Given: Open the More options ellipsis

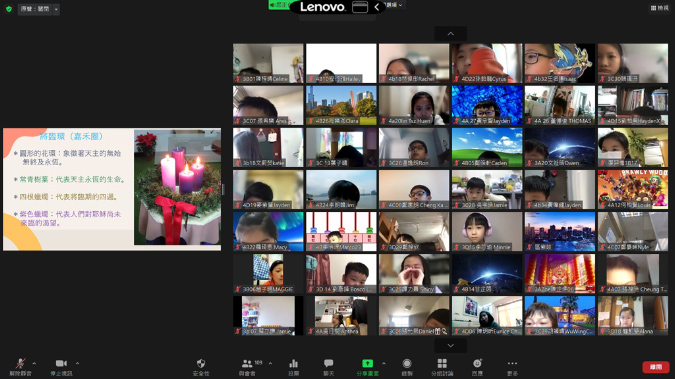Looking at the screenshot, I should point(512,367).
